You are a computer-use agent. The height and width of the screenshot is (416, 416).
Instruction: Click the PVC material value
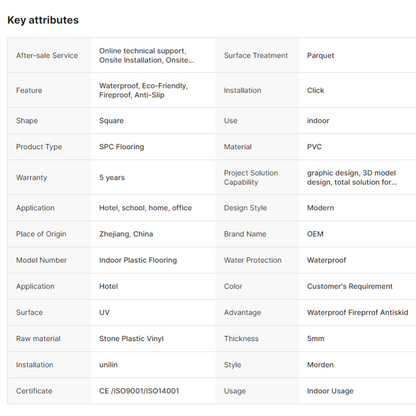[314, 147]
